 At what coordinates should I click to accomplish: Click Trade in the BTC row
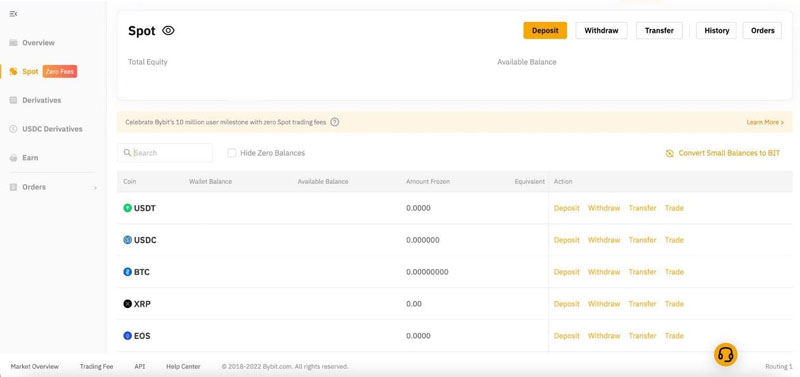(674, 272)
